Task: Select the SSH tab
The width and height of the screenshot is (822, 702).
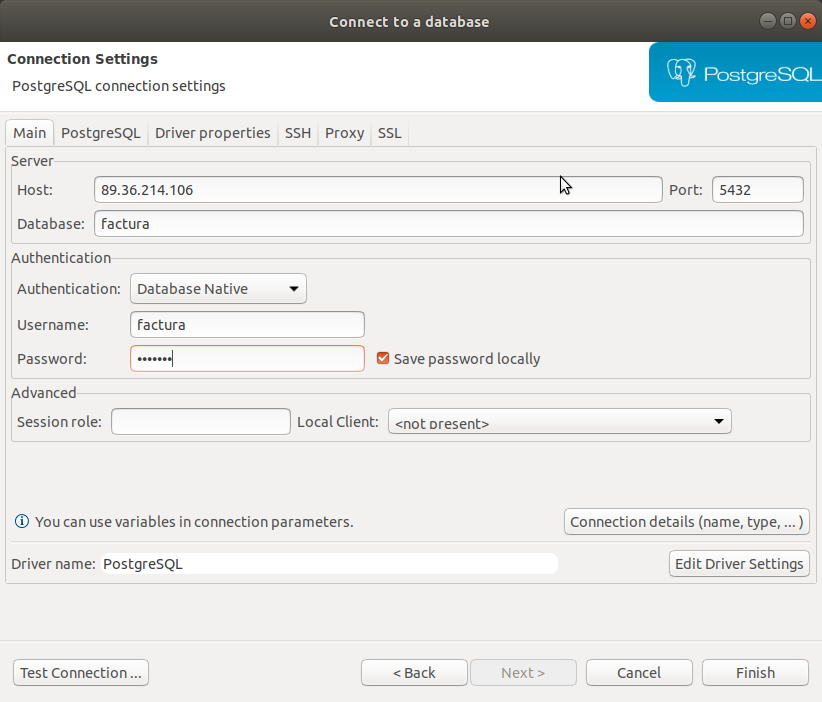Action: click(x=297, y=133)
